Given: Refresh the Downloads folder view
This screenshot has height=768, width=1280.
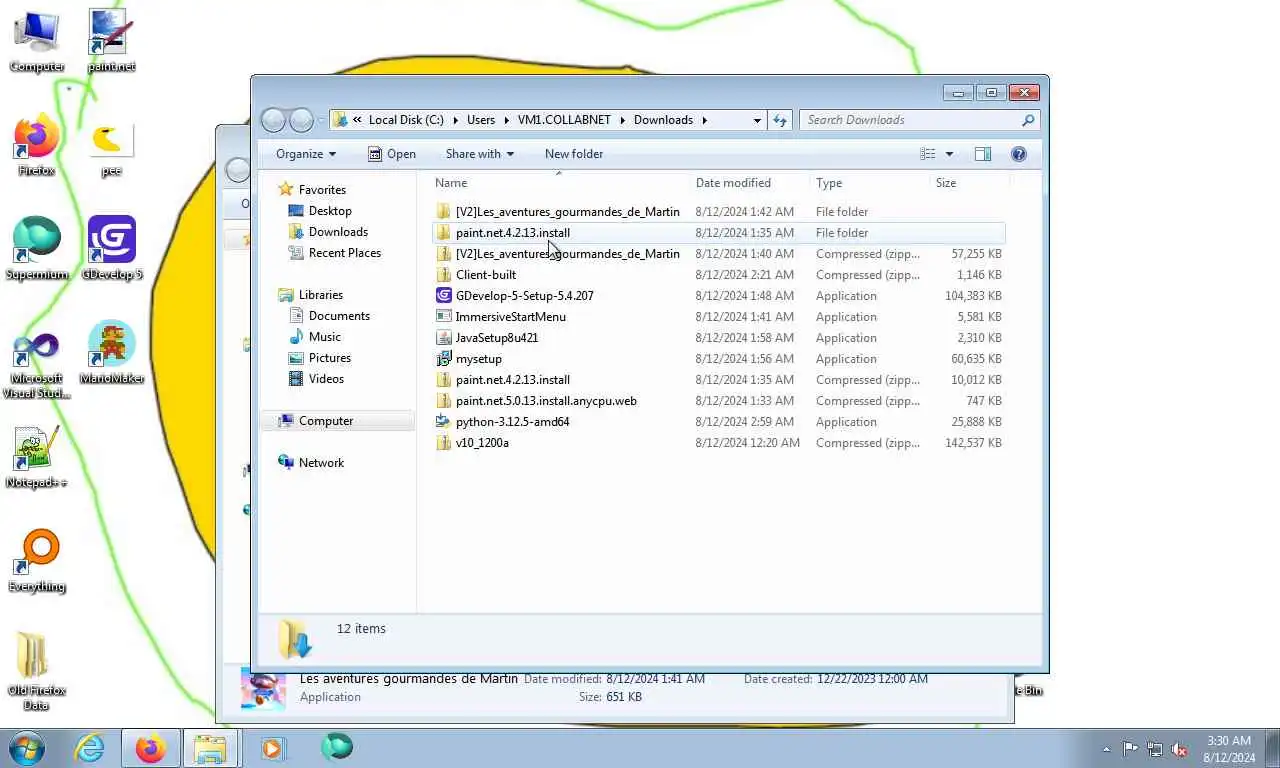Looking at the screenshot, I should (x=780, y=120).
